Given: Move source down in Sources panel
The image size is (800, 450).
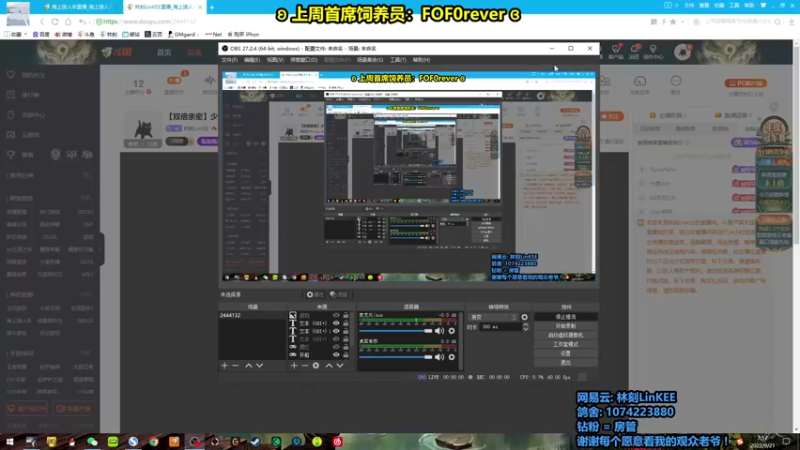Looking at the screenshot, I should click(x=340, y=365).
